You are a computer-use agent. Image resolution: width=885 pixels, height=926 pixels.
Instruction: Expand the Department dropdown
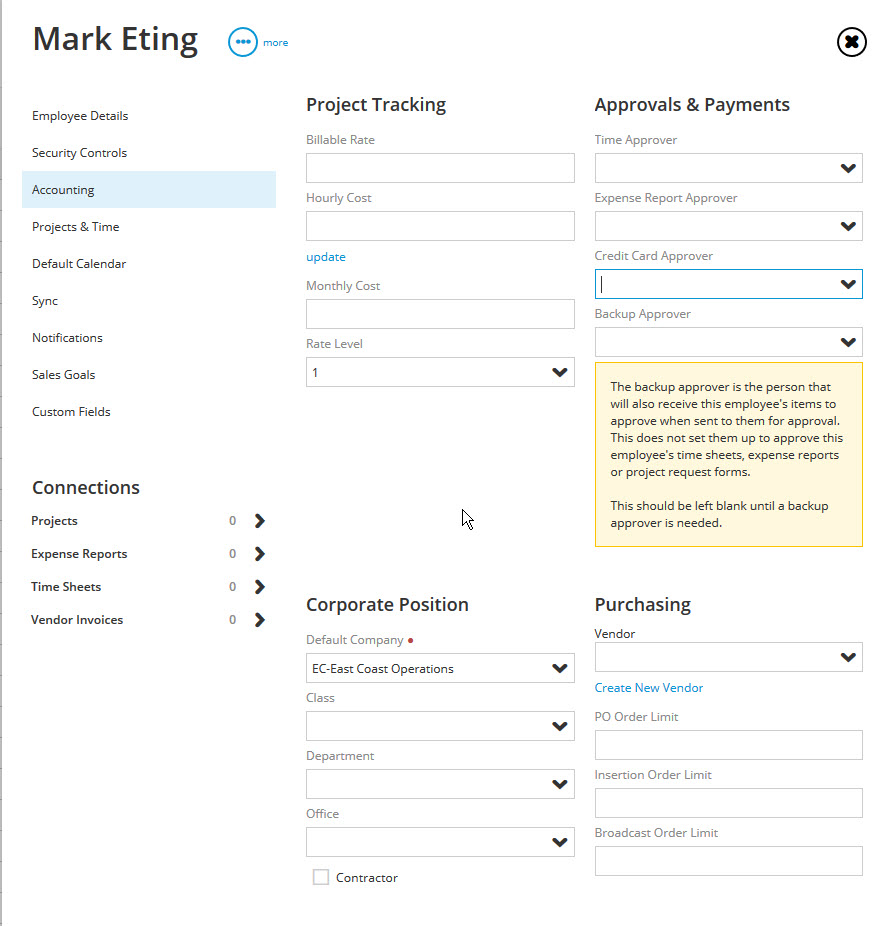[x=440, y=784]
